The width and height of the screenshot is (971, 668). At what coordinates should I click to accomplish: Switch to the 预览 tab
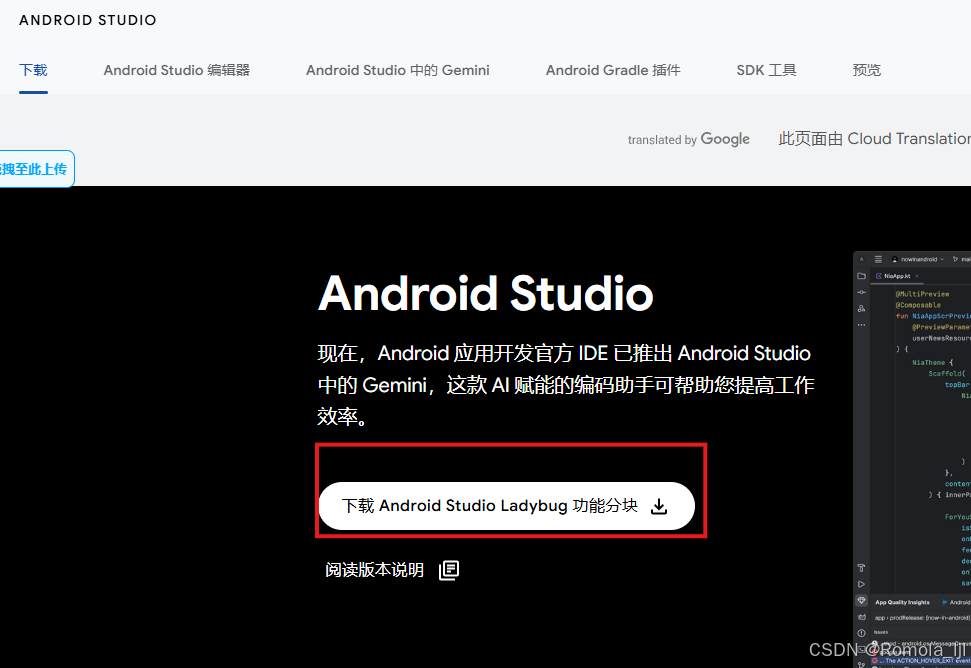tap(866, 70)
